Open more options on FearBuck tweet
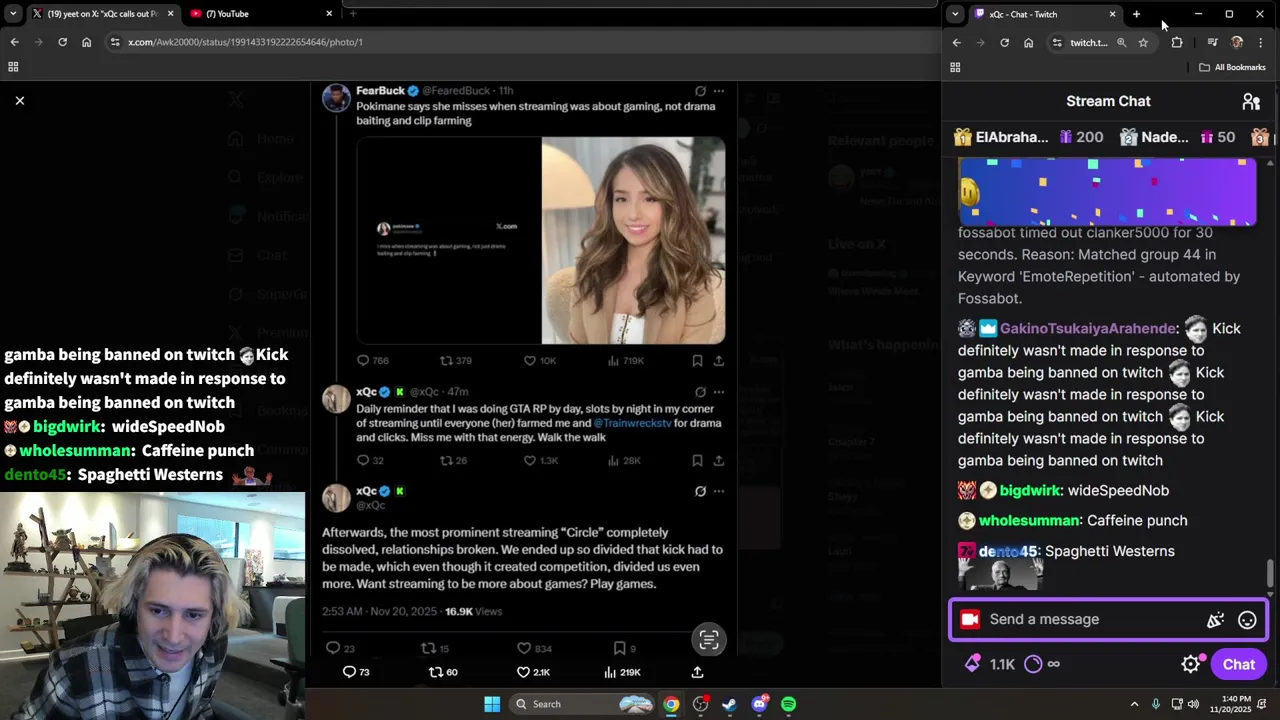Screen dimensions: 1280x720 718,91
